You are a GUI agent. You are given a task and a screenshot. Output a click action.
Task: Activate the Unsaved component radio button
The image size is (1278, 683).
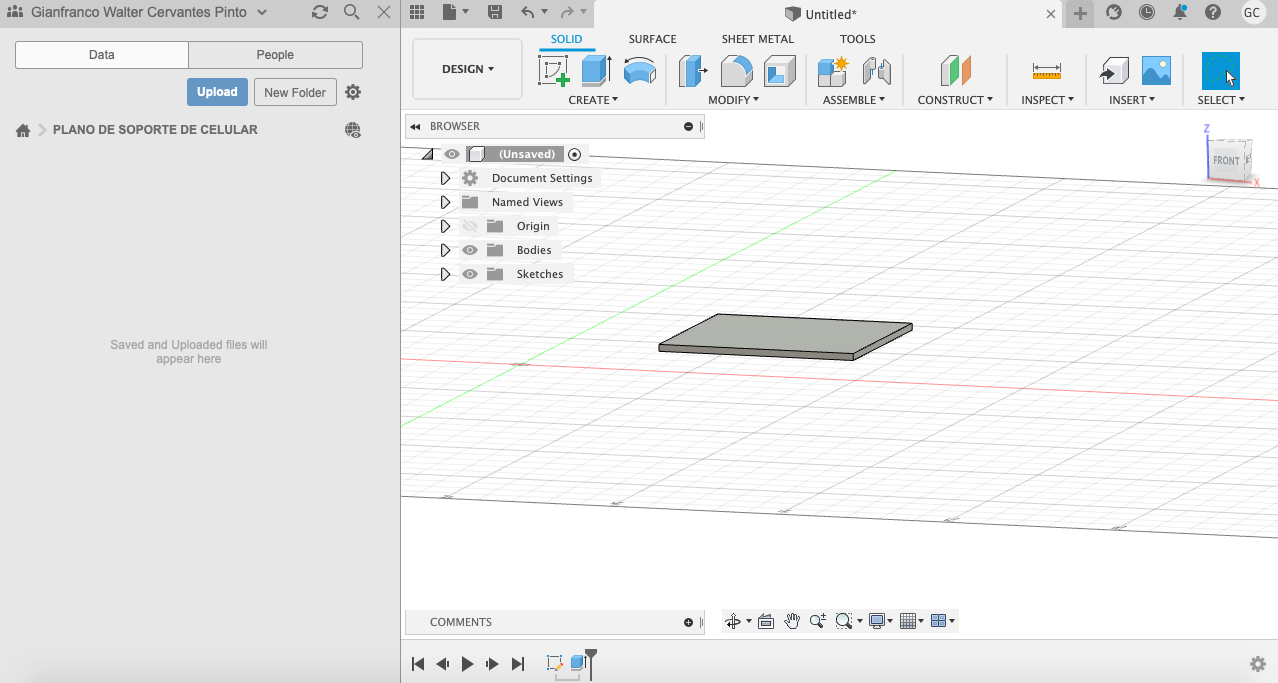(x=574, y=154)
